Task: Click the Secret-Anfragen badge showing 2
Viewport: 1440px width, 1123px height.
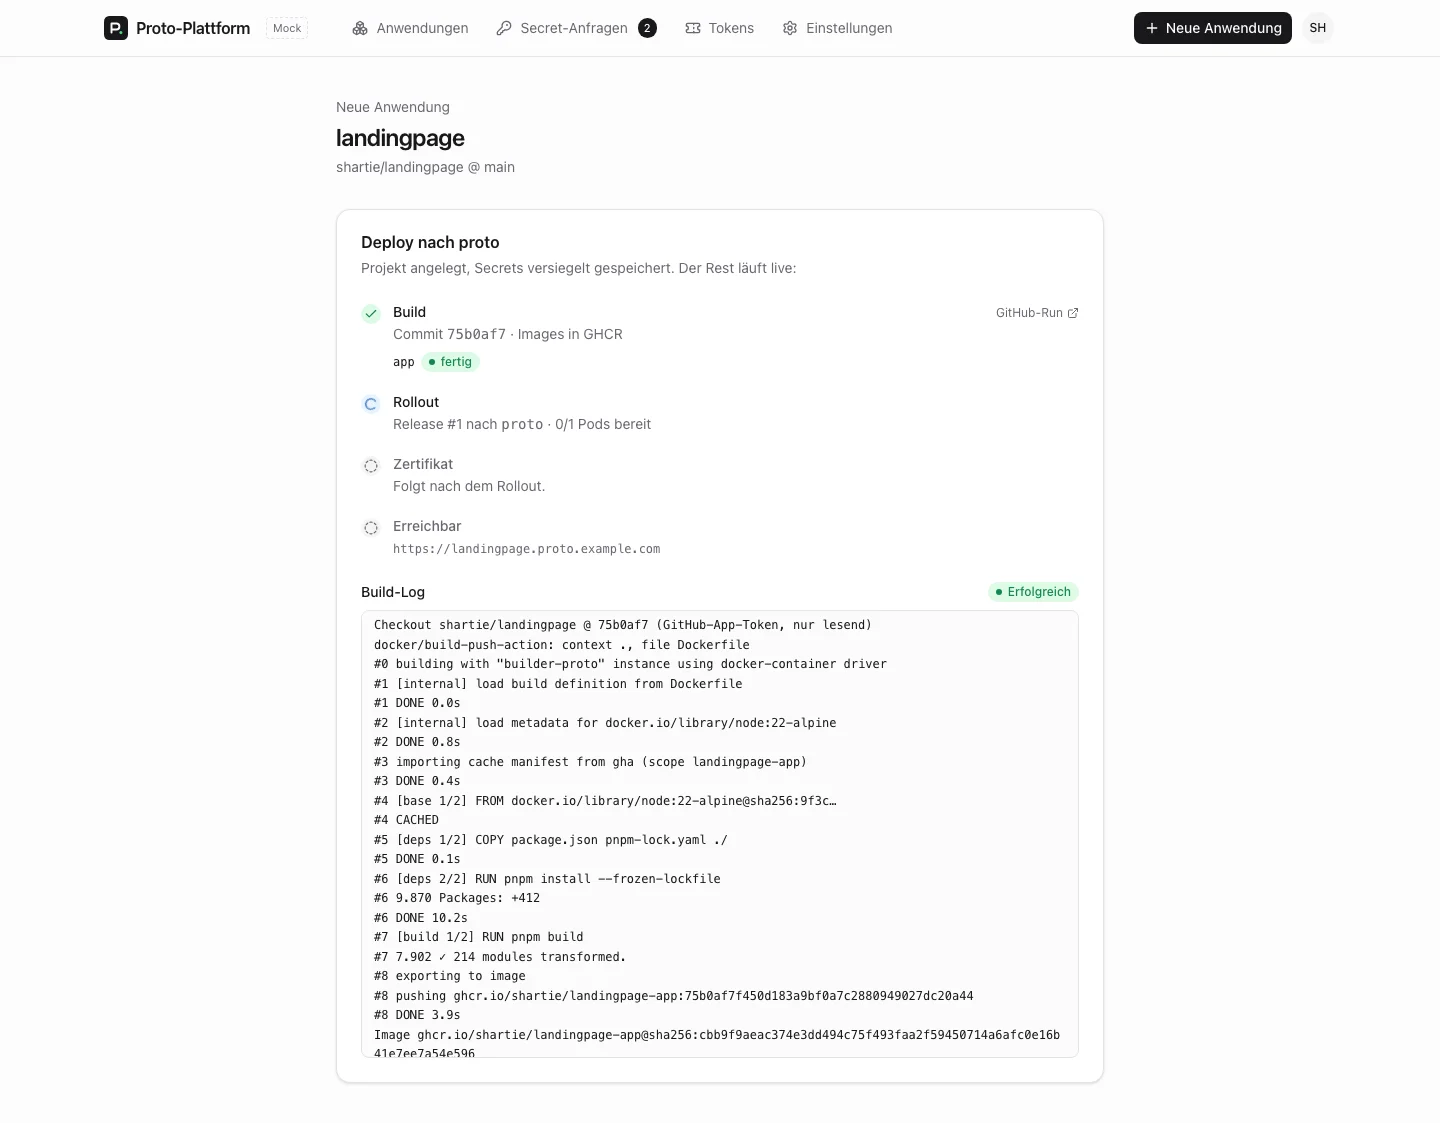Action: [x=648, y=28]
